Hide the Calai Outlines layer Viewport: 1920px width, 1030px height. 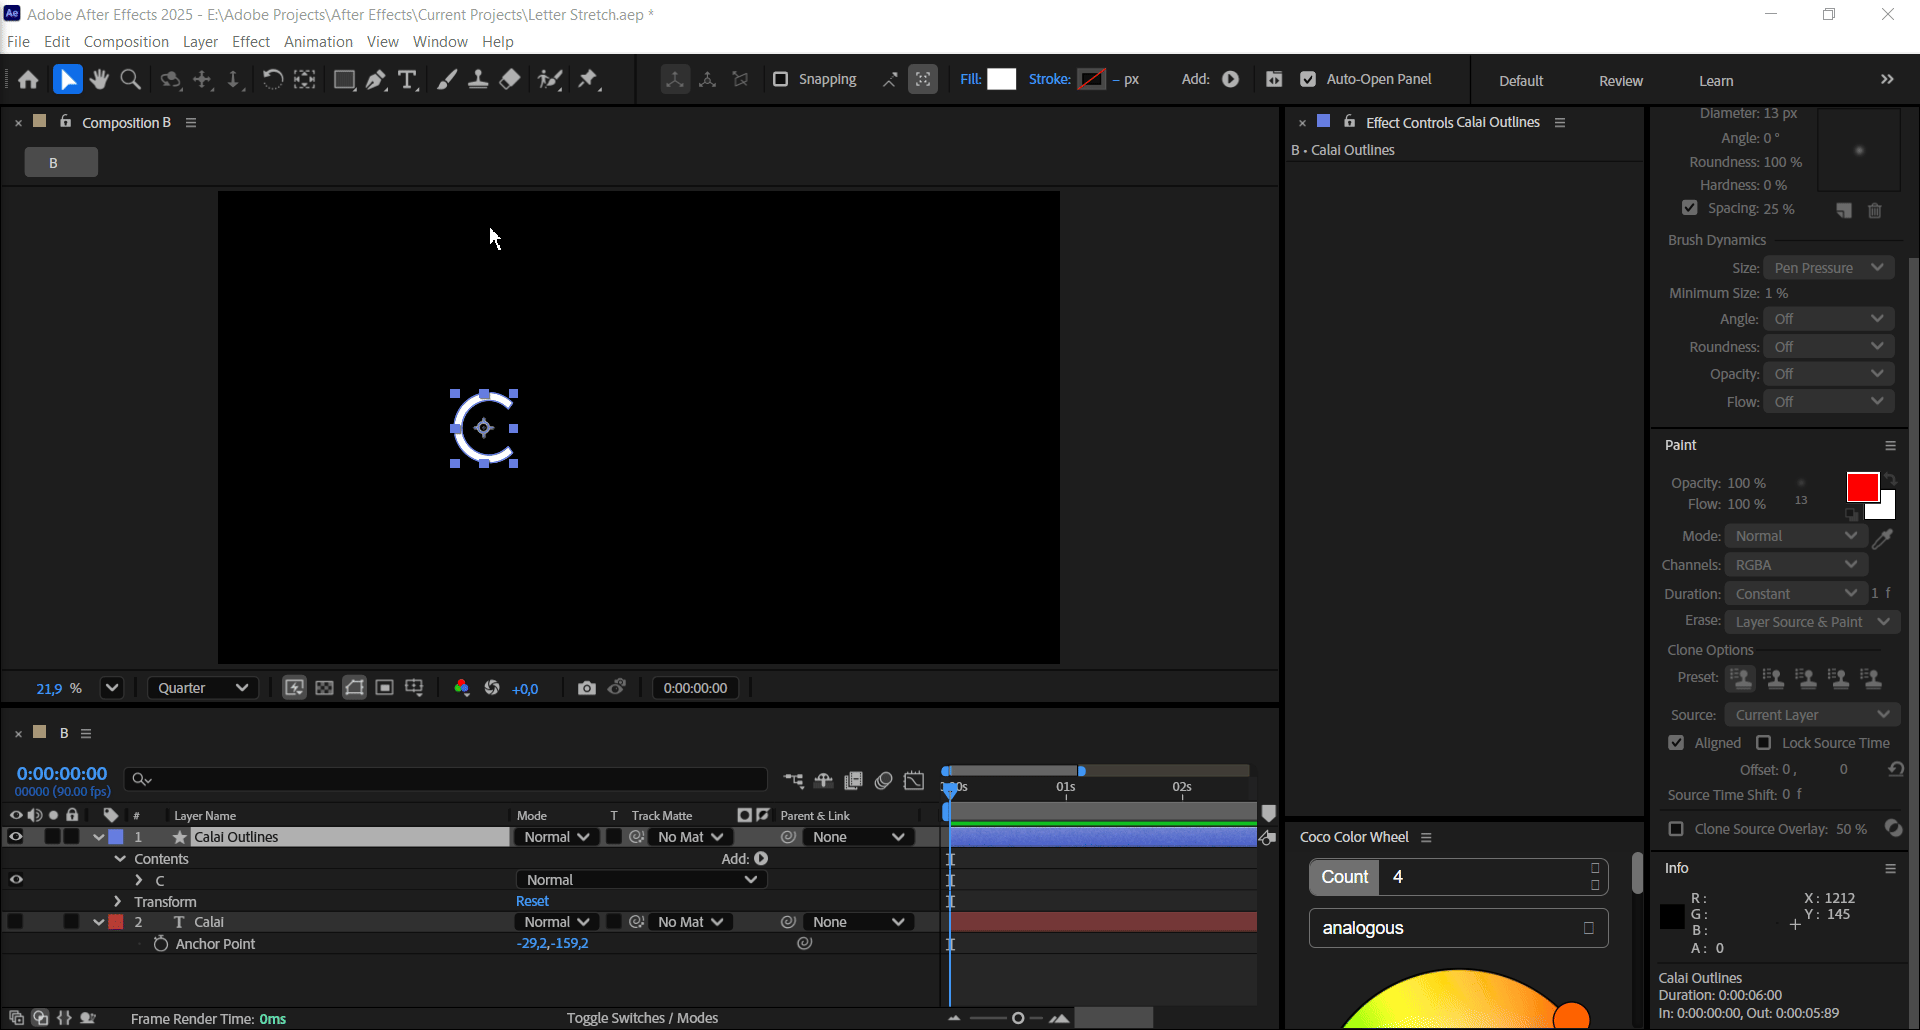click(x=16, y=837)
